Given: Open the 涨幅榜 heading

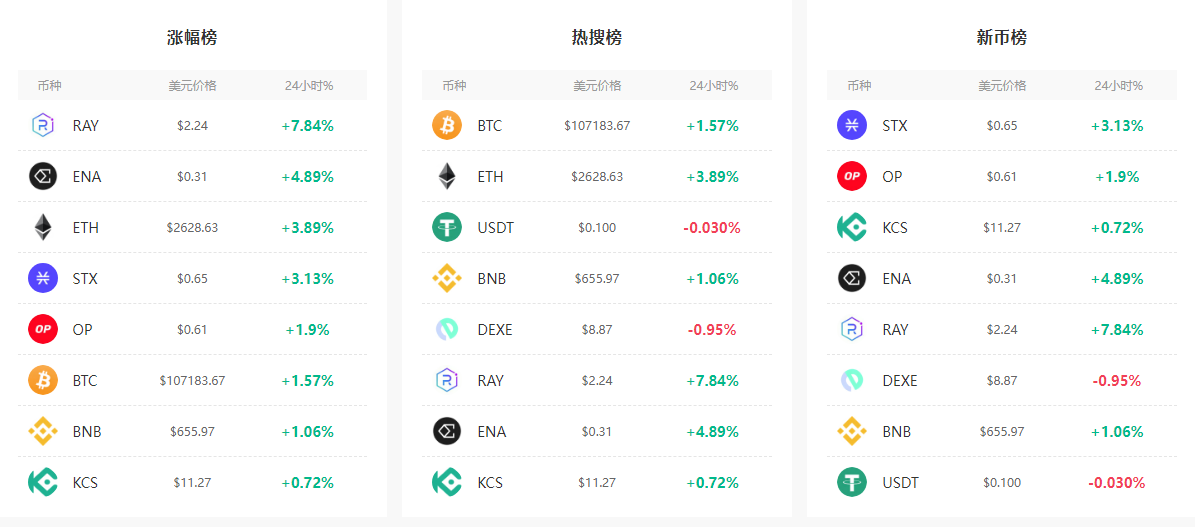Looking at the screenshot, I should tap(192, 37).
